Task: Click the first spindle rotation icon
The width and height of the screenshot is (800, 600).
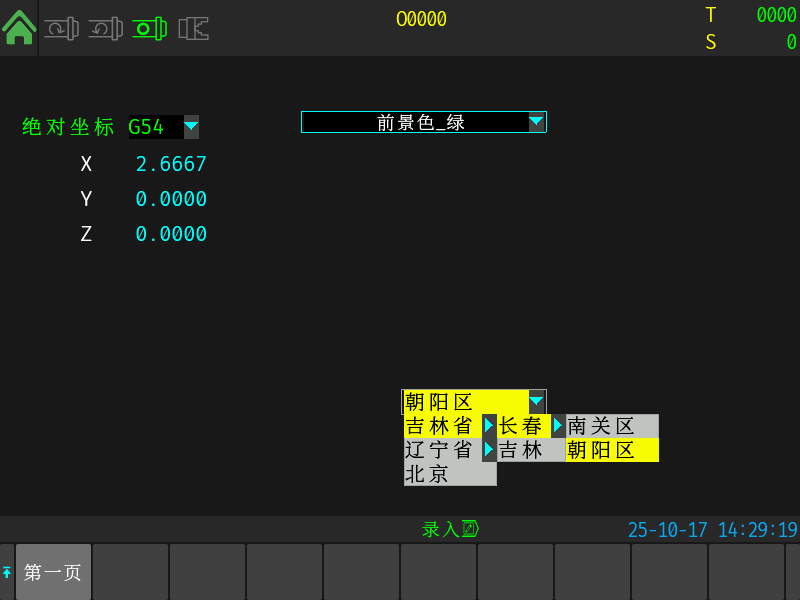Action: [61, 28]
